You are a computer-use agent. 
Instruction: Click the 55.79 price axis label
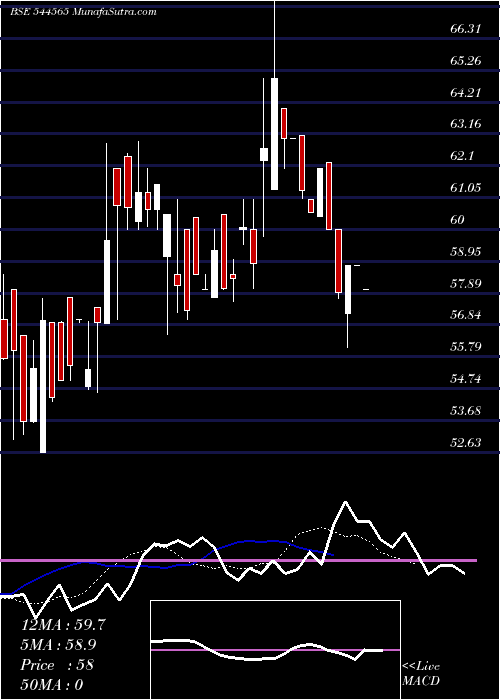tap(466, 346)
